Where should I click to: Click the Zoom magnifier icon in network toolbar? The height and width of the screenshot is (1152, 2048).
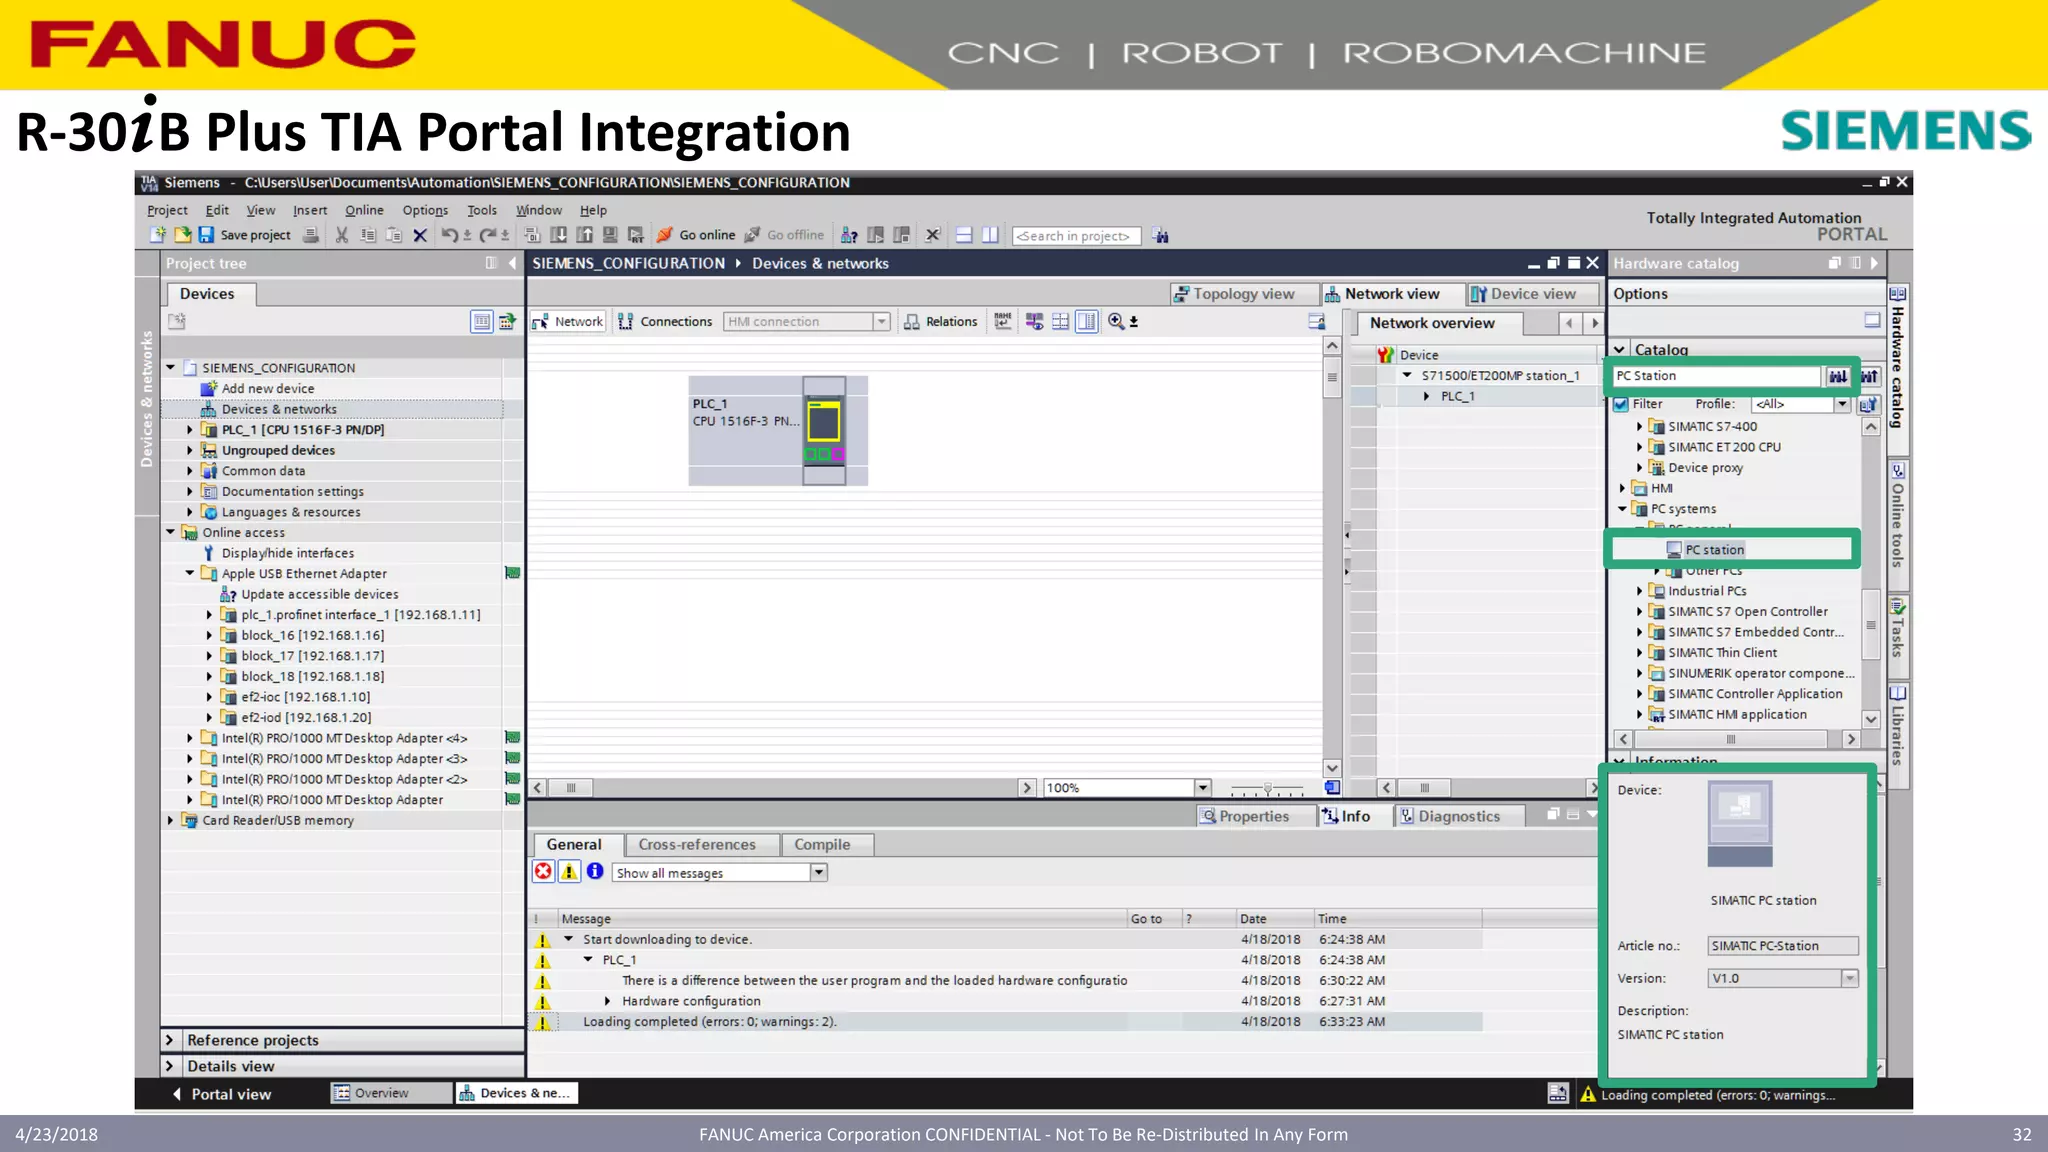coord(1116,321)
